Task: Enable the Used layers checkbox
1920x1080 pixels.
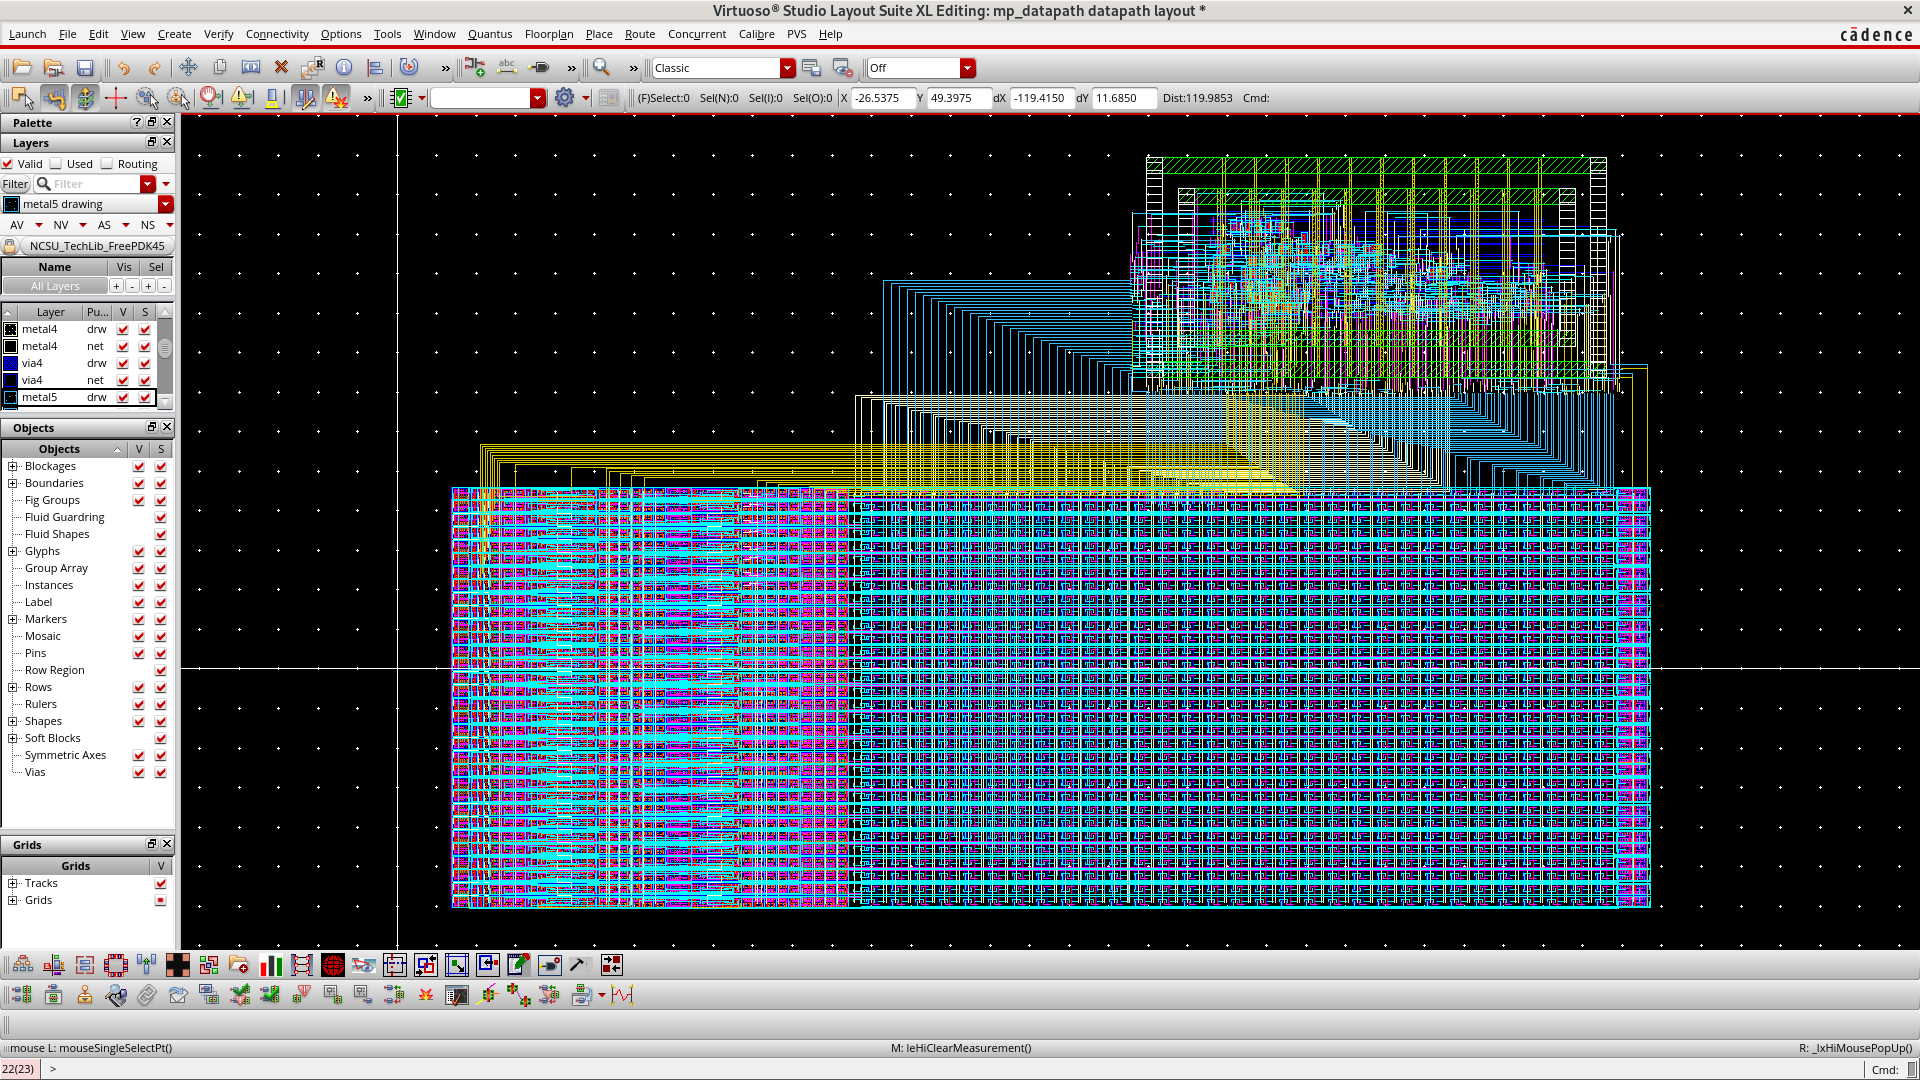Action: [x=56, y=164]
